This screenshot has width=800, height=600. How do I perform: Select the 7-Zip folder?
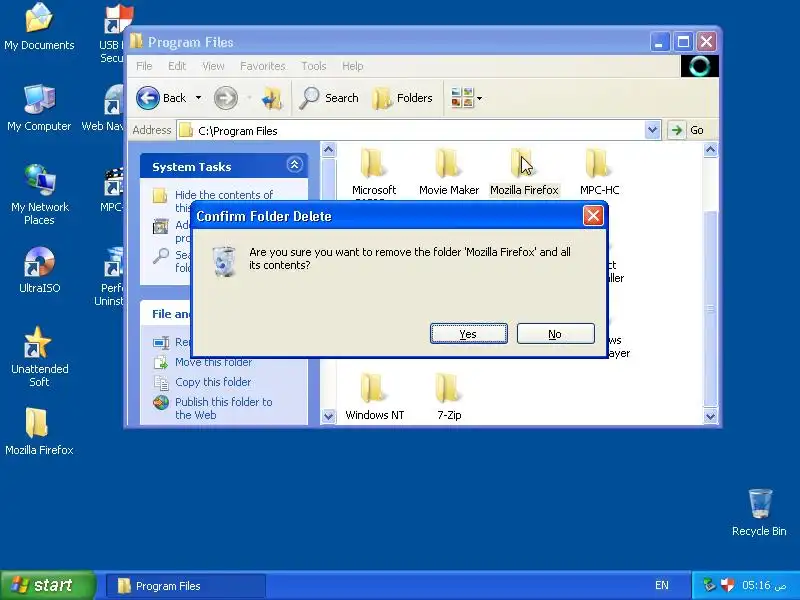coord(449,397)
